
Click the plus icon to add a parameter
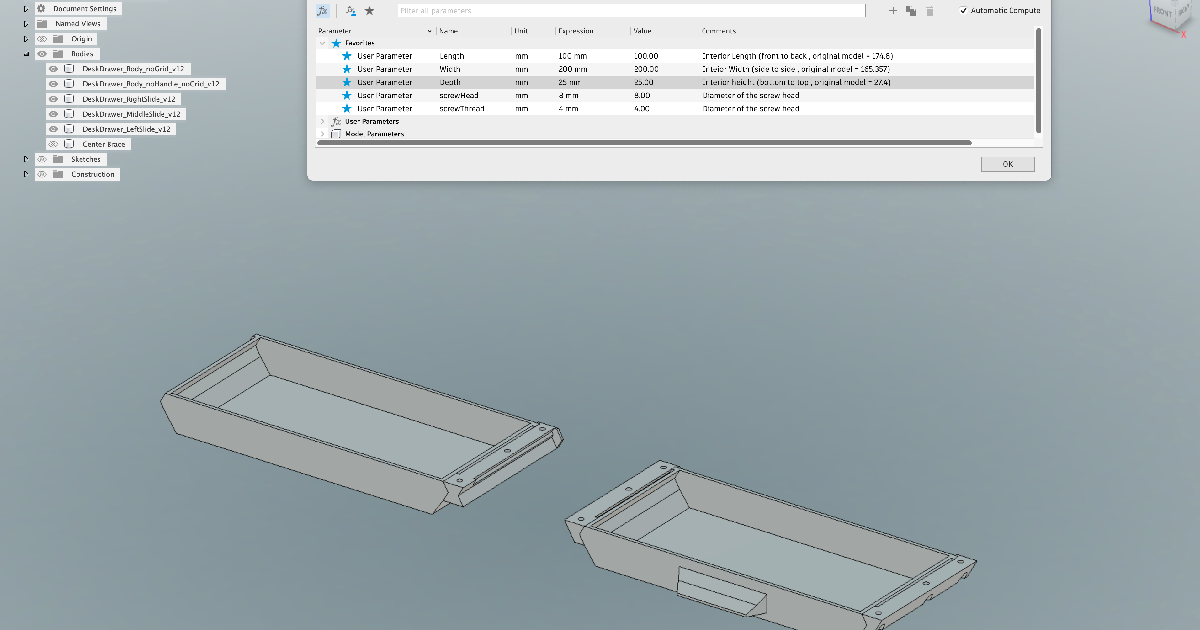[893, 10]
